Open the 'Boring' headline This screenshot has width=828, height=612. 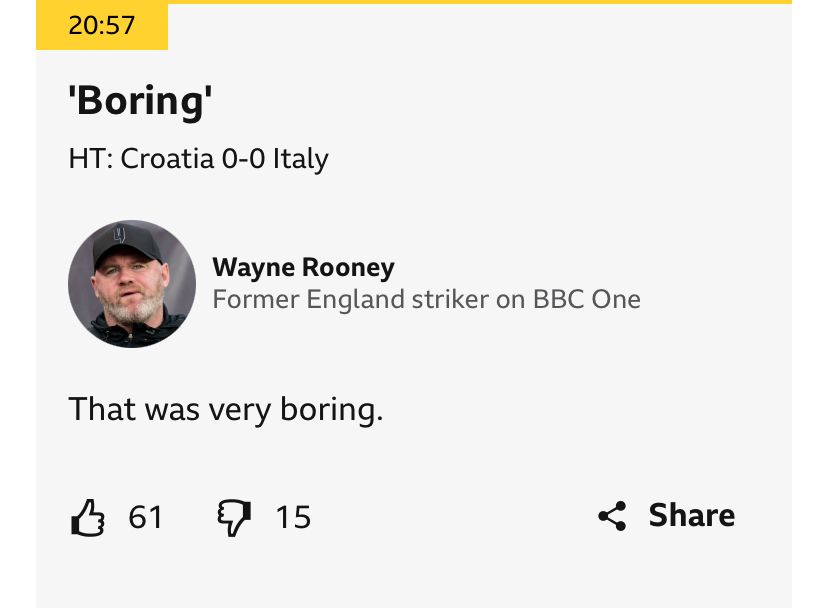140,100
